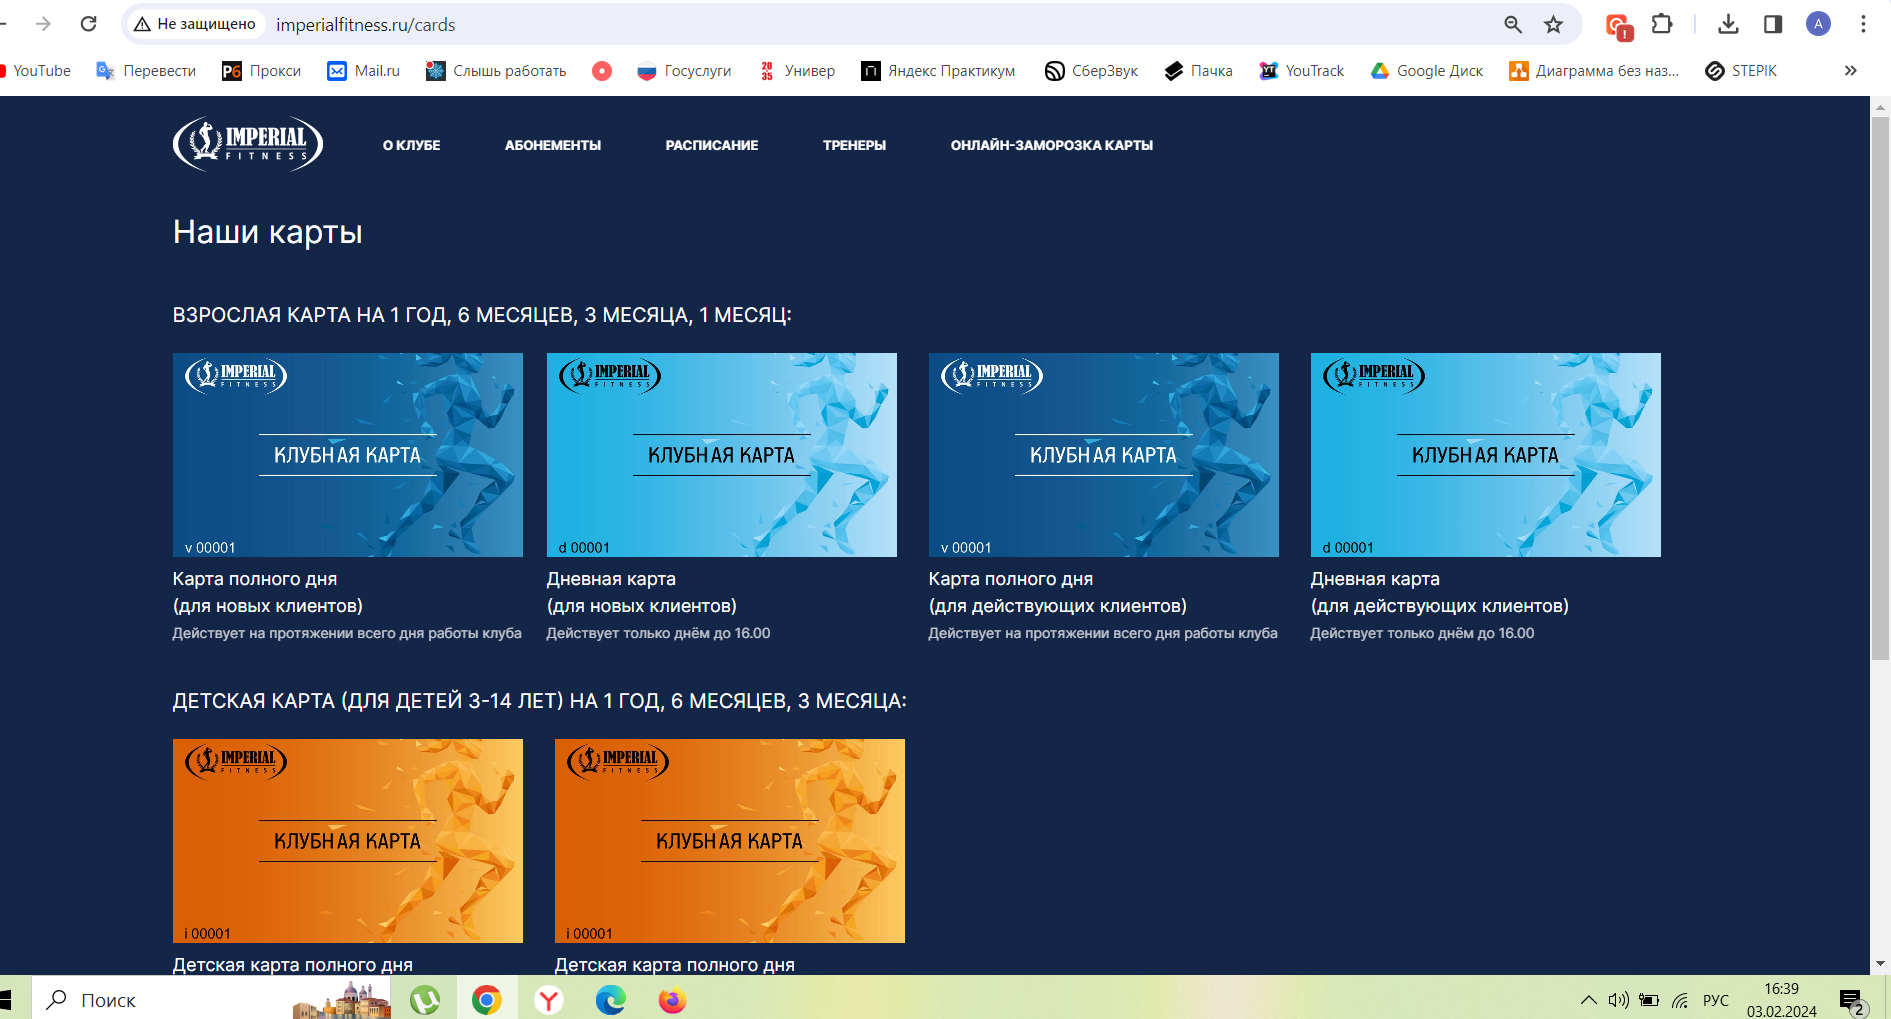Open the Универ bookmark
This screenshot has height=1019, width=1891.
tap(797, 71)
